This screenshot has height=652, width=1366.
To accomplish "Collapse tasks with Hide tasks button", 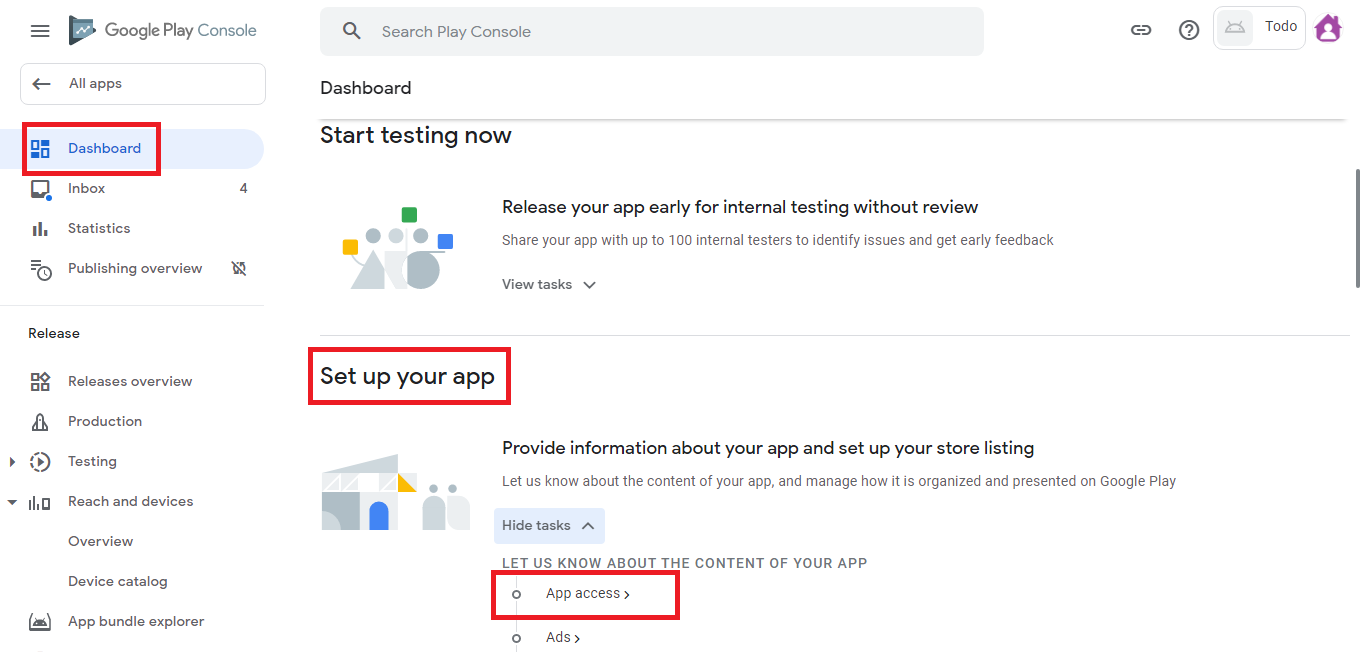I will [x=549, y=526].
